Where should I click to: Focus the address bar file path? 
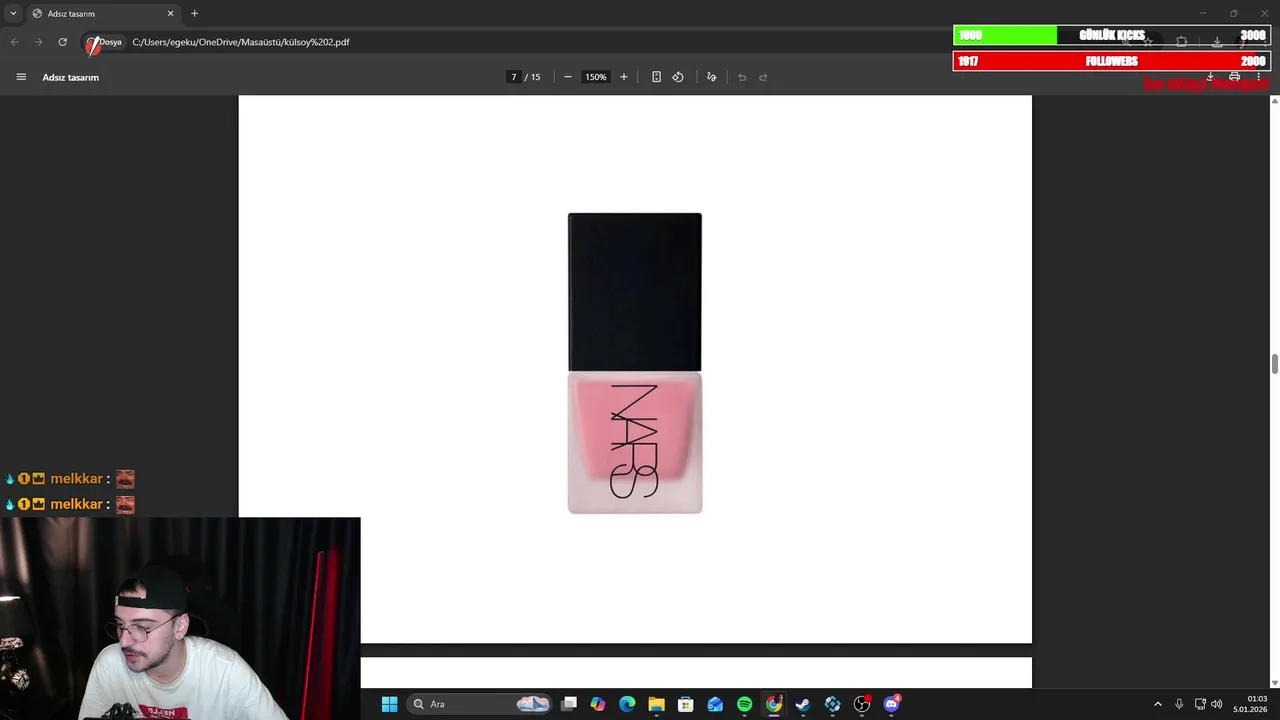[241, 42]
